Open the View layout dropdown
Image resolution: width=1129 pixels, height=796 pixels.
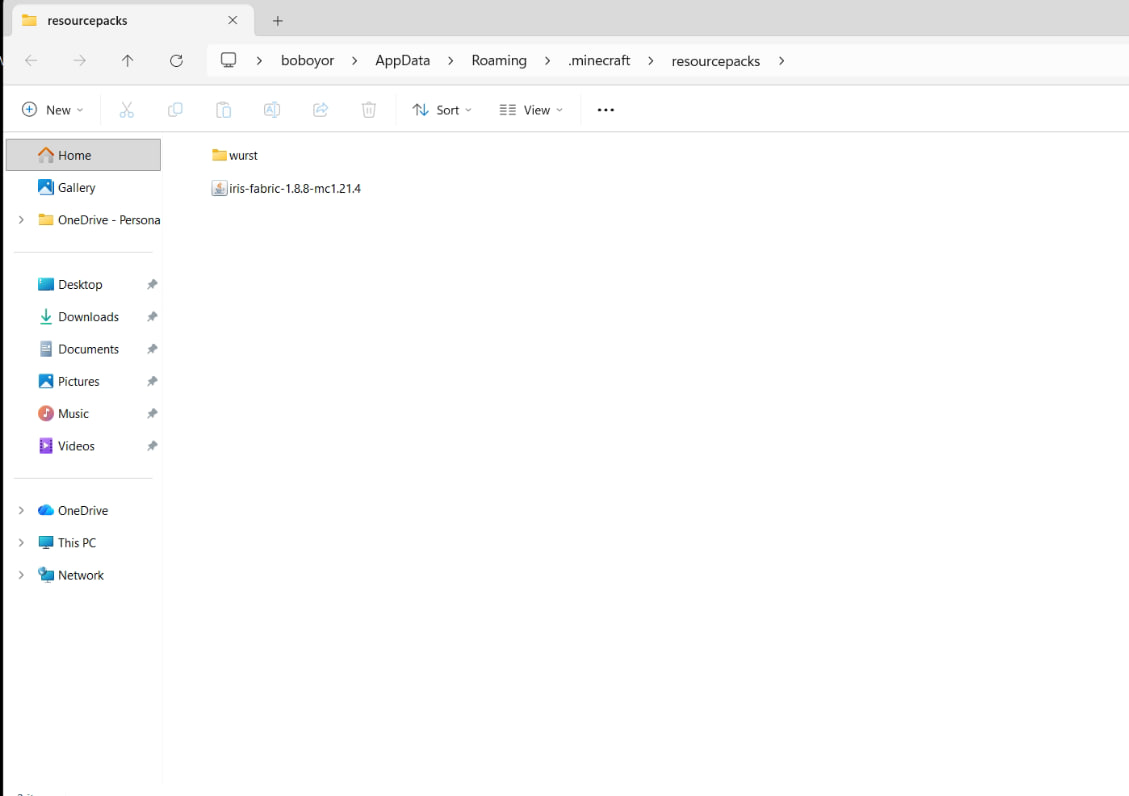click(531, 110)
